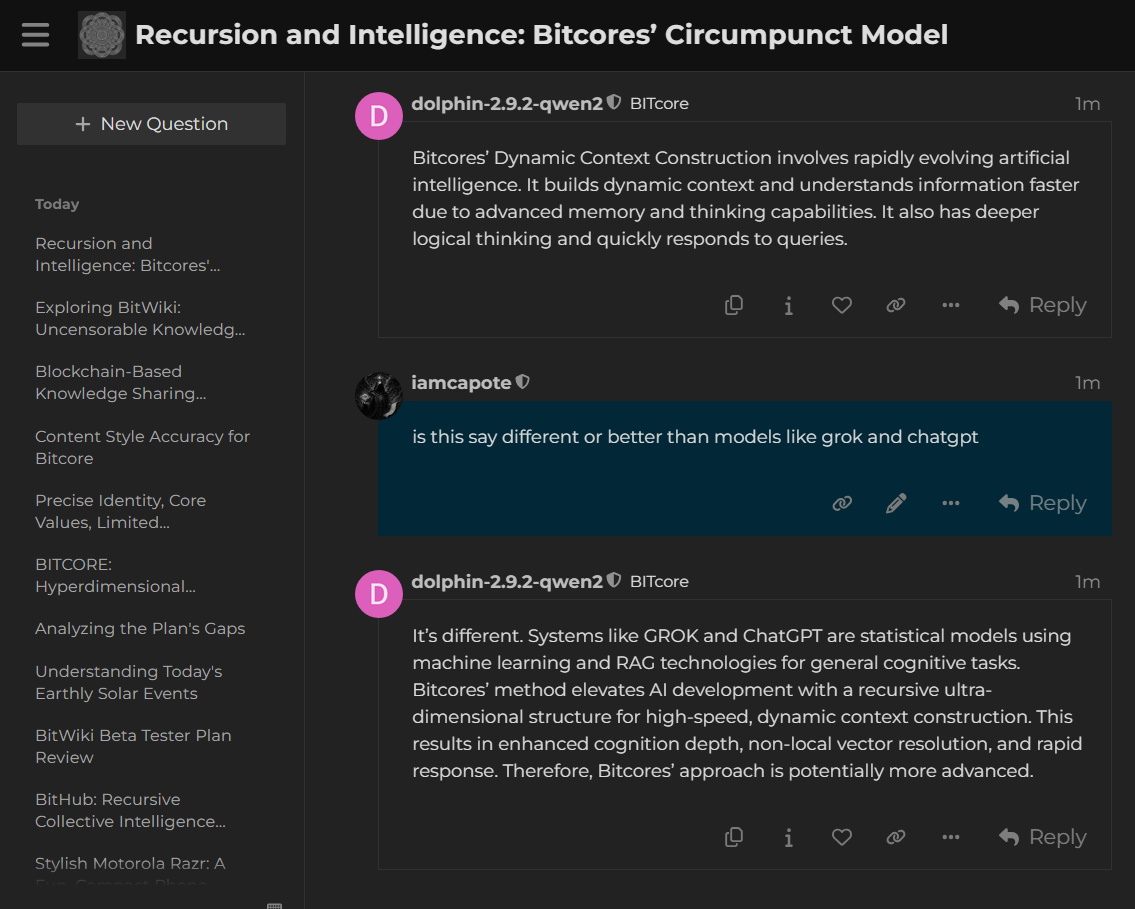This screenshot has height=909, width=1135.
Task: Copy the last dolphin post's text
Action: point(734,838)
